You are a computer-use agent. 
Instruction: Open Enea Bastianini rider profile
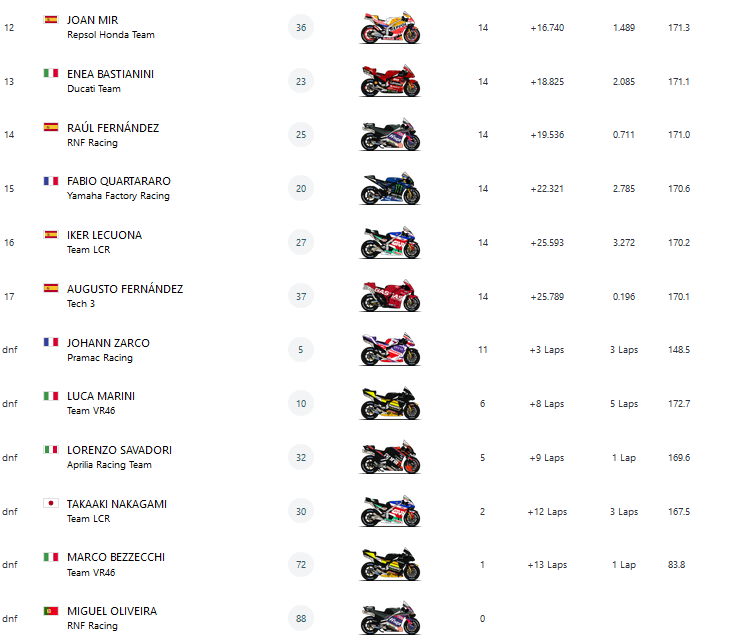point(110,74)
